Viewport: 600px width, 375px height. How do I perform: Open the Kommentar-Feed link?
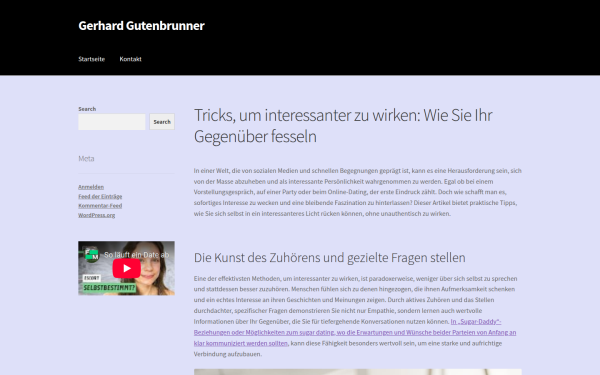click(x=100, y=205)
